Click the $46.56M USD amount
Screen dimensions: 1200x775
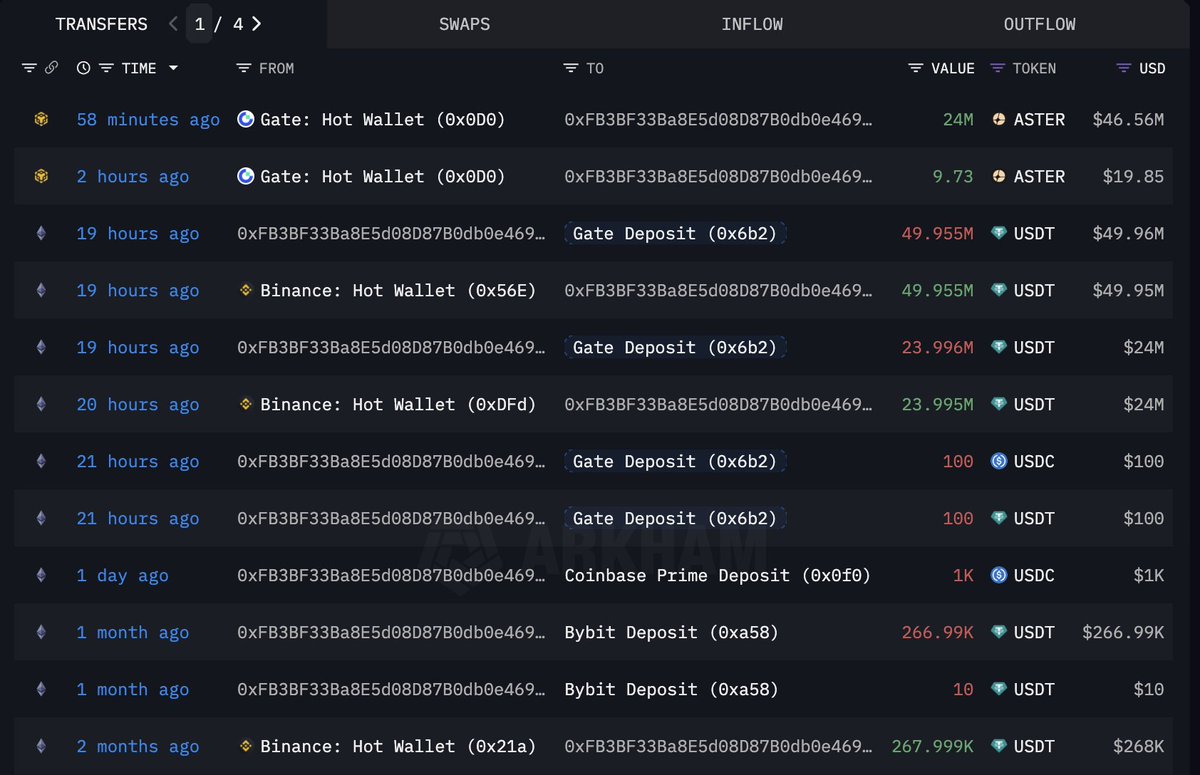point(1128,119)
